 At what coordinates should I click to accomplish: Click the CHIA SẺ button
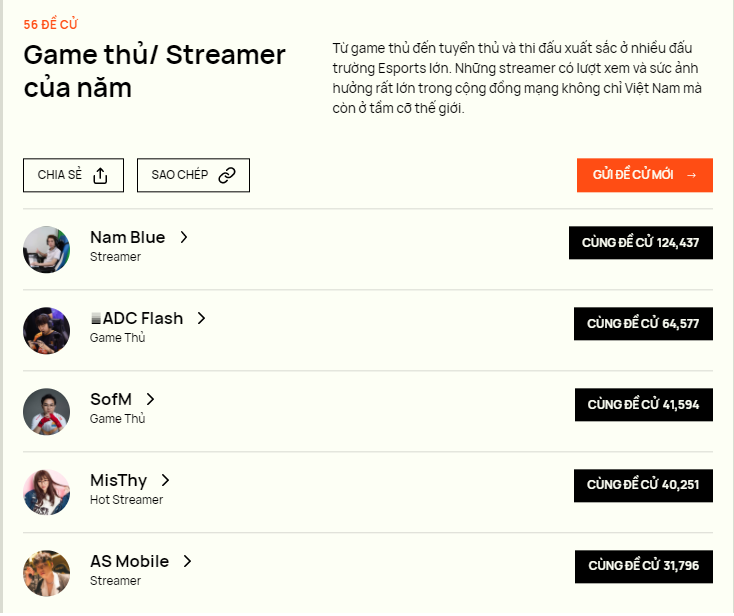point(73,175)
